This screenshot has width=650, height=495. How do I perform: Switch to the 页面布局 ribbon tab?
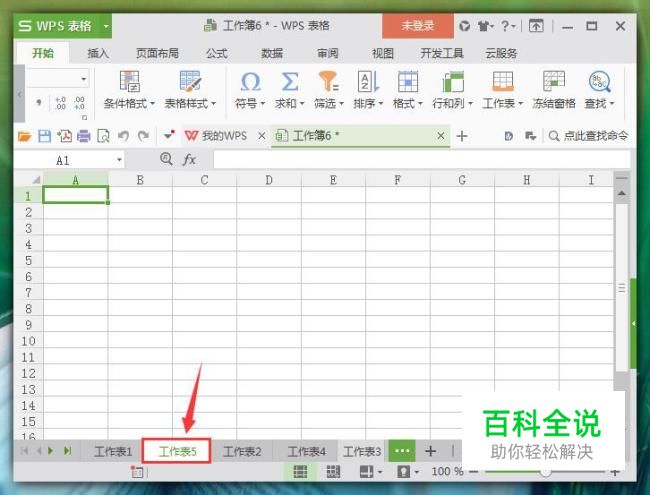click(158, 53)
